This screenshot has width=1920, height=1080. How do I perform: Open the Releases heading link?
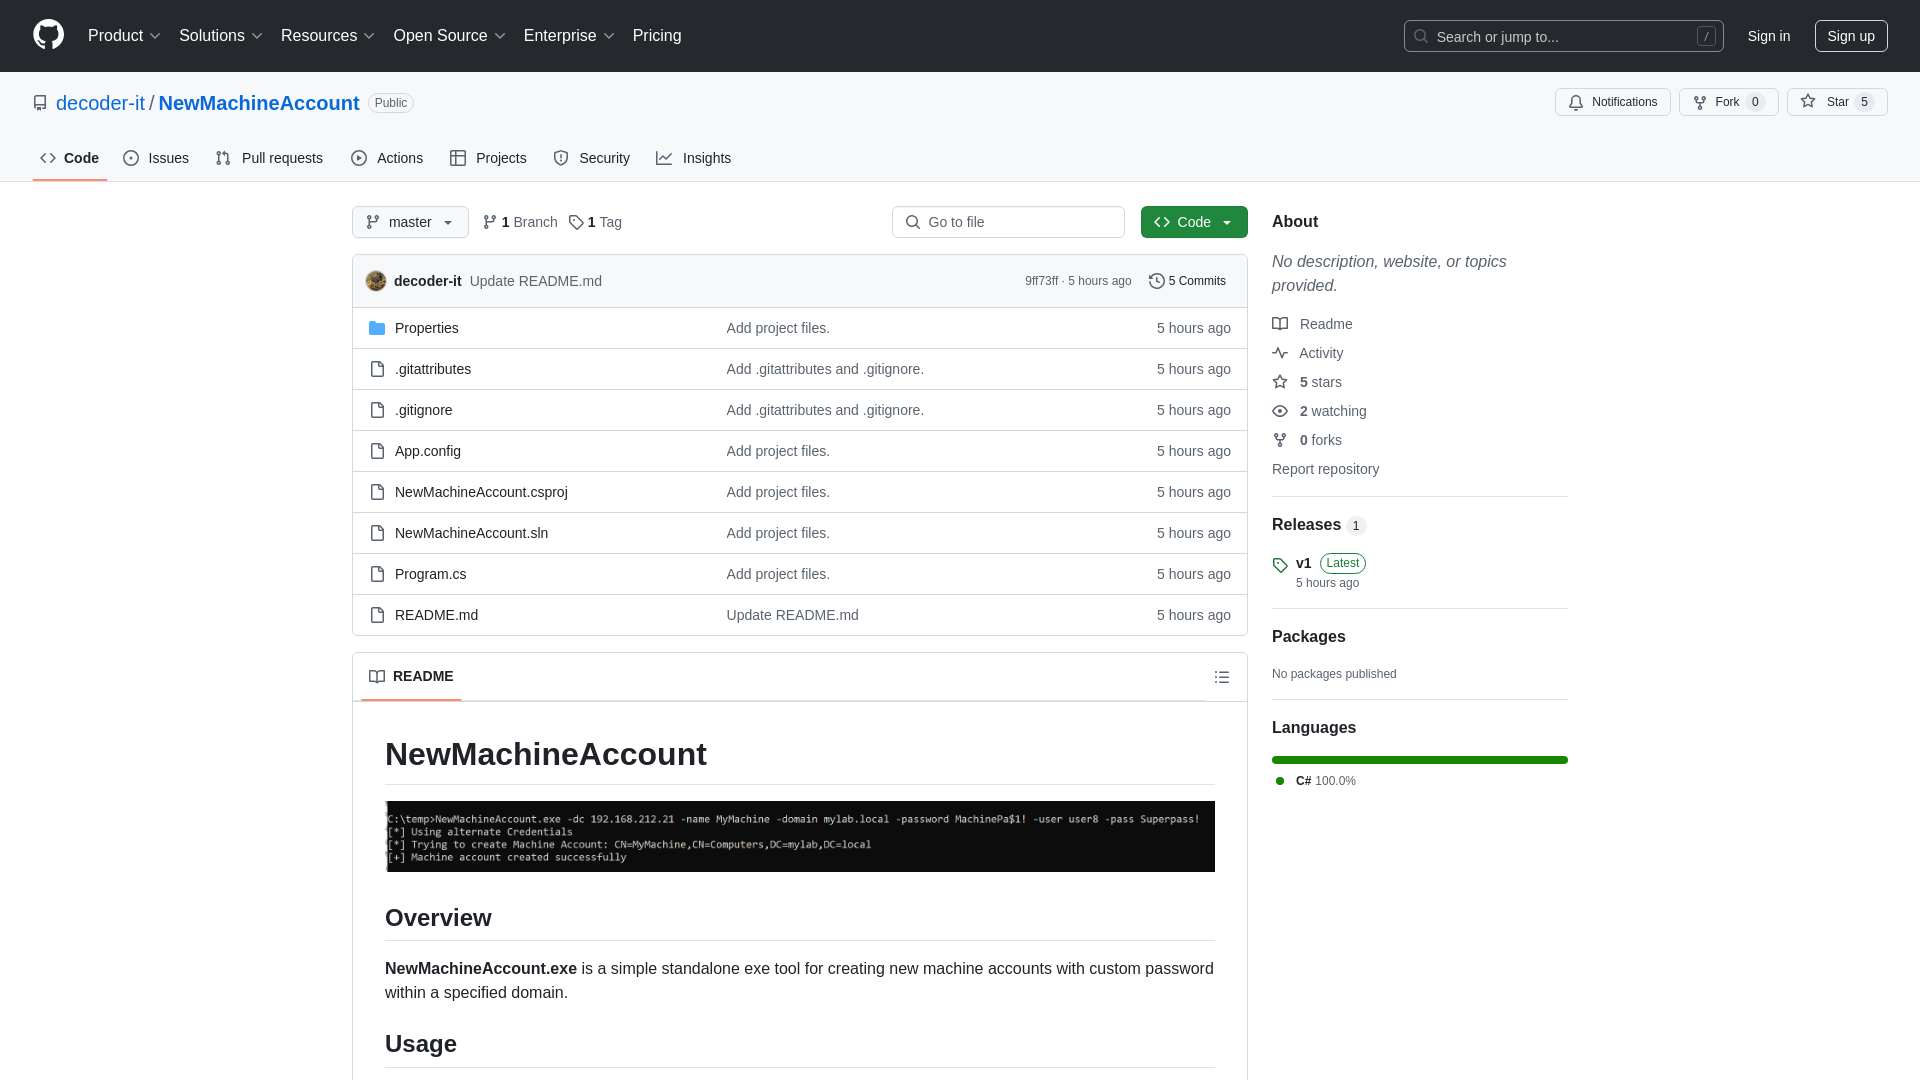[x=1318, y=525]
